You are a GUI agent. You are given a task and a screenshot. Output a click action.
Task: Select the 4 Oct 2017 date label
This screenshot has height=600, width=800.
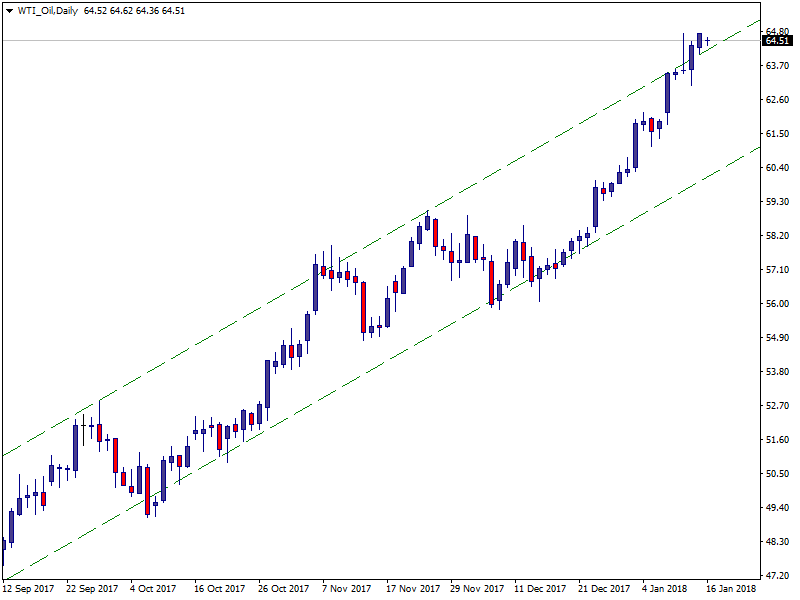tap(152, 589)
